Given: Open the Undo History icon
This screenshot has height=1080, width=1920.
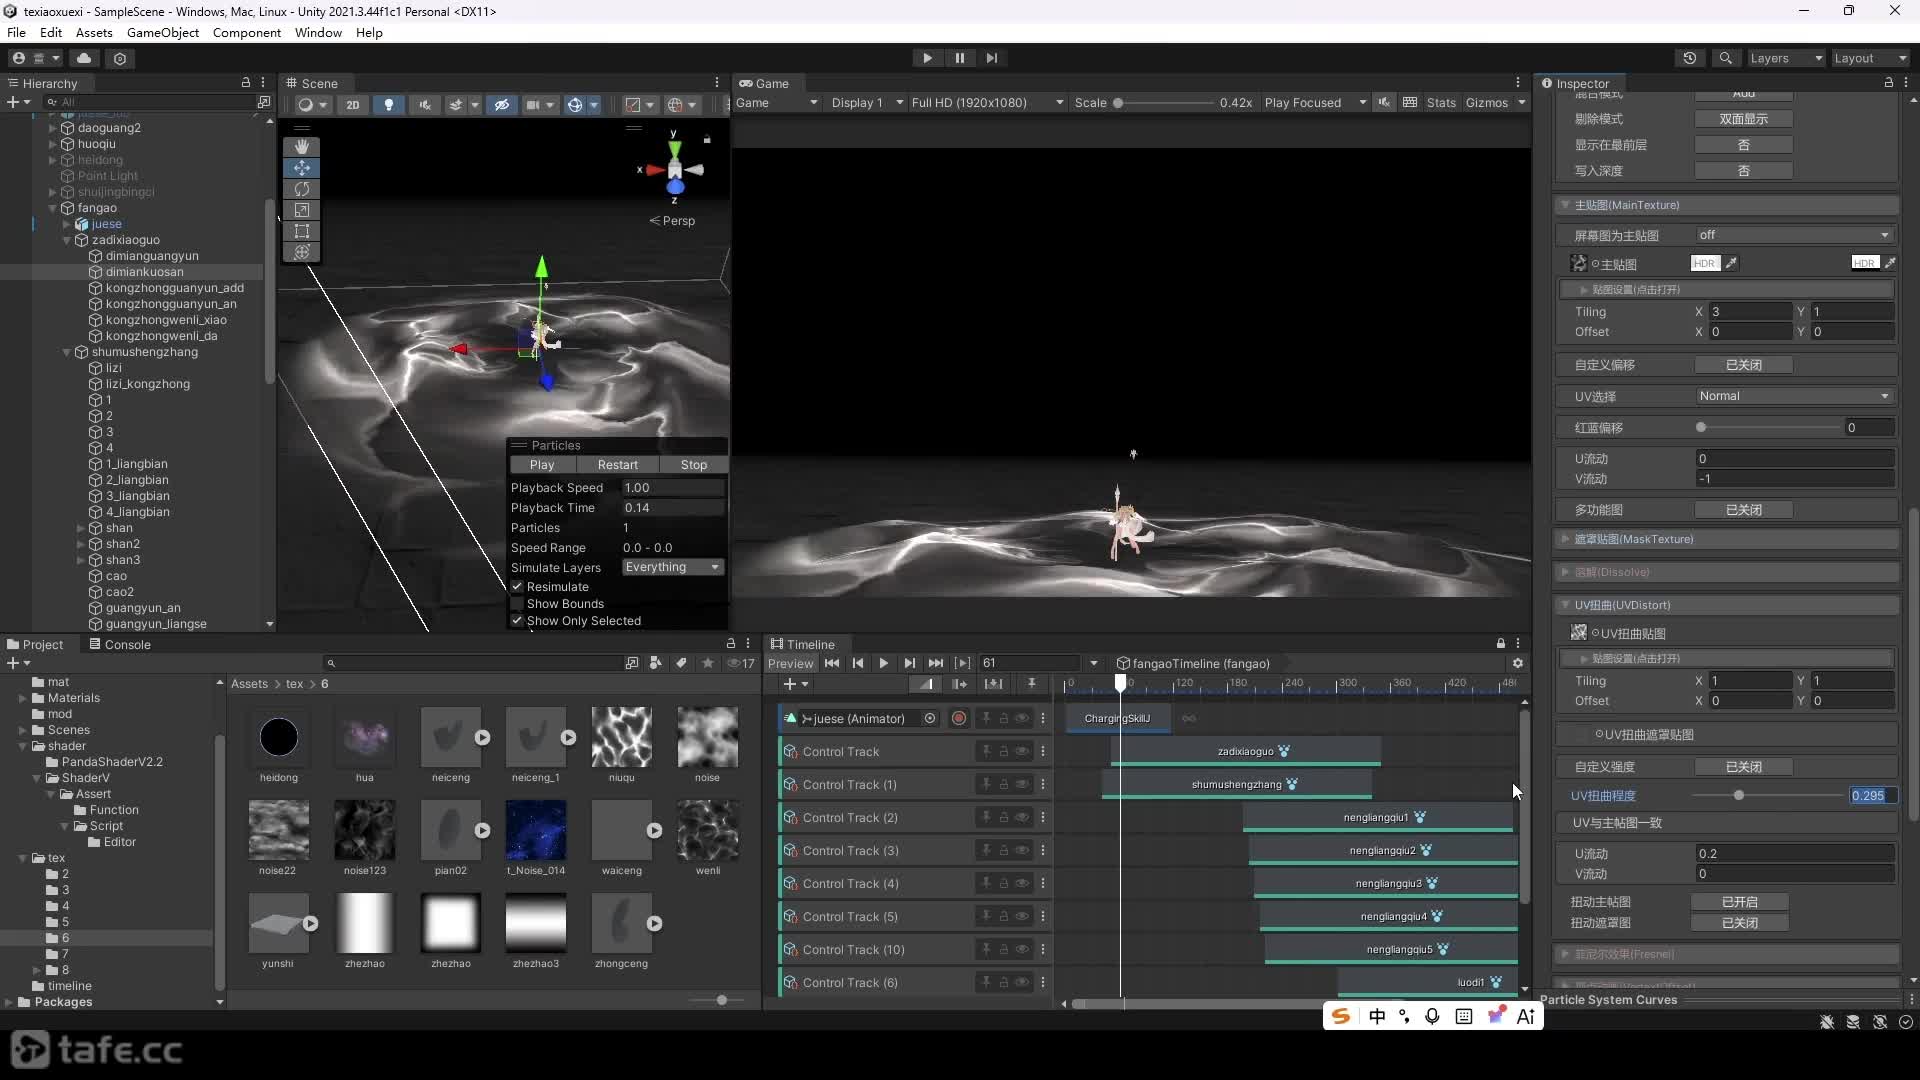Looking at the screenshot, I should (x=1689, y=58).
